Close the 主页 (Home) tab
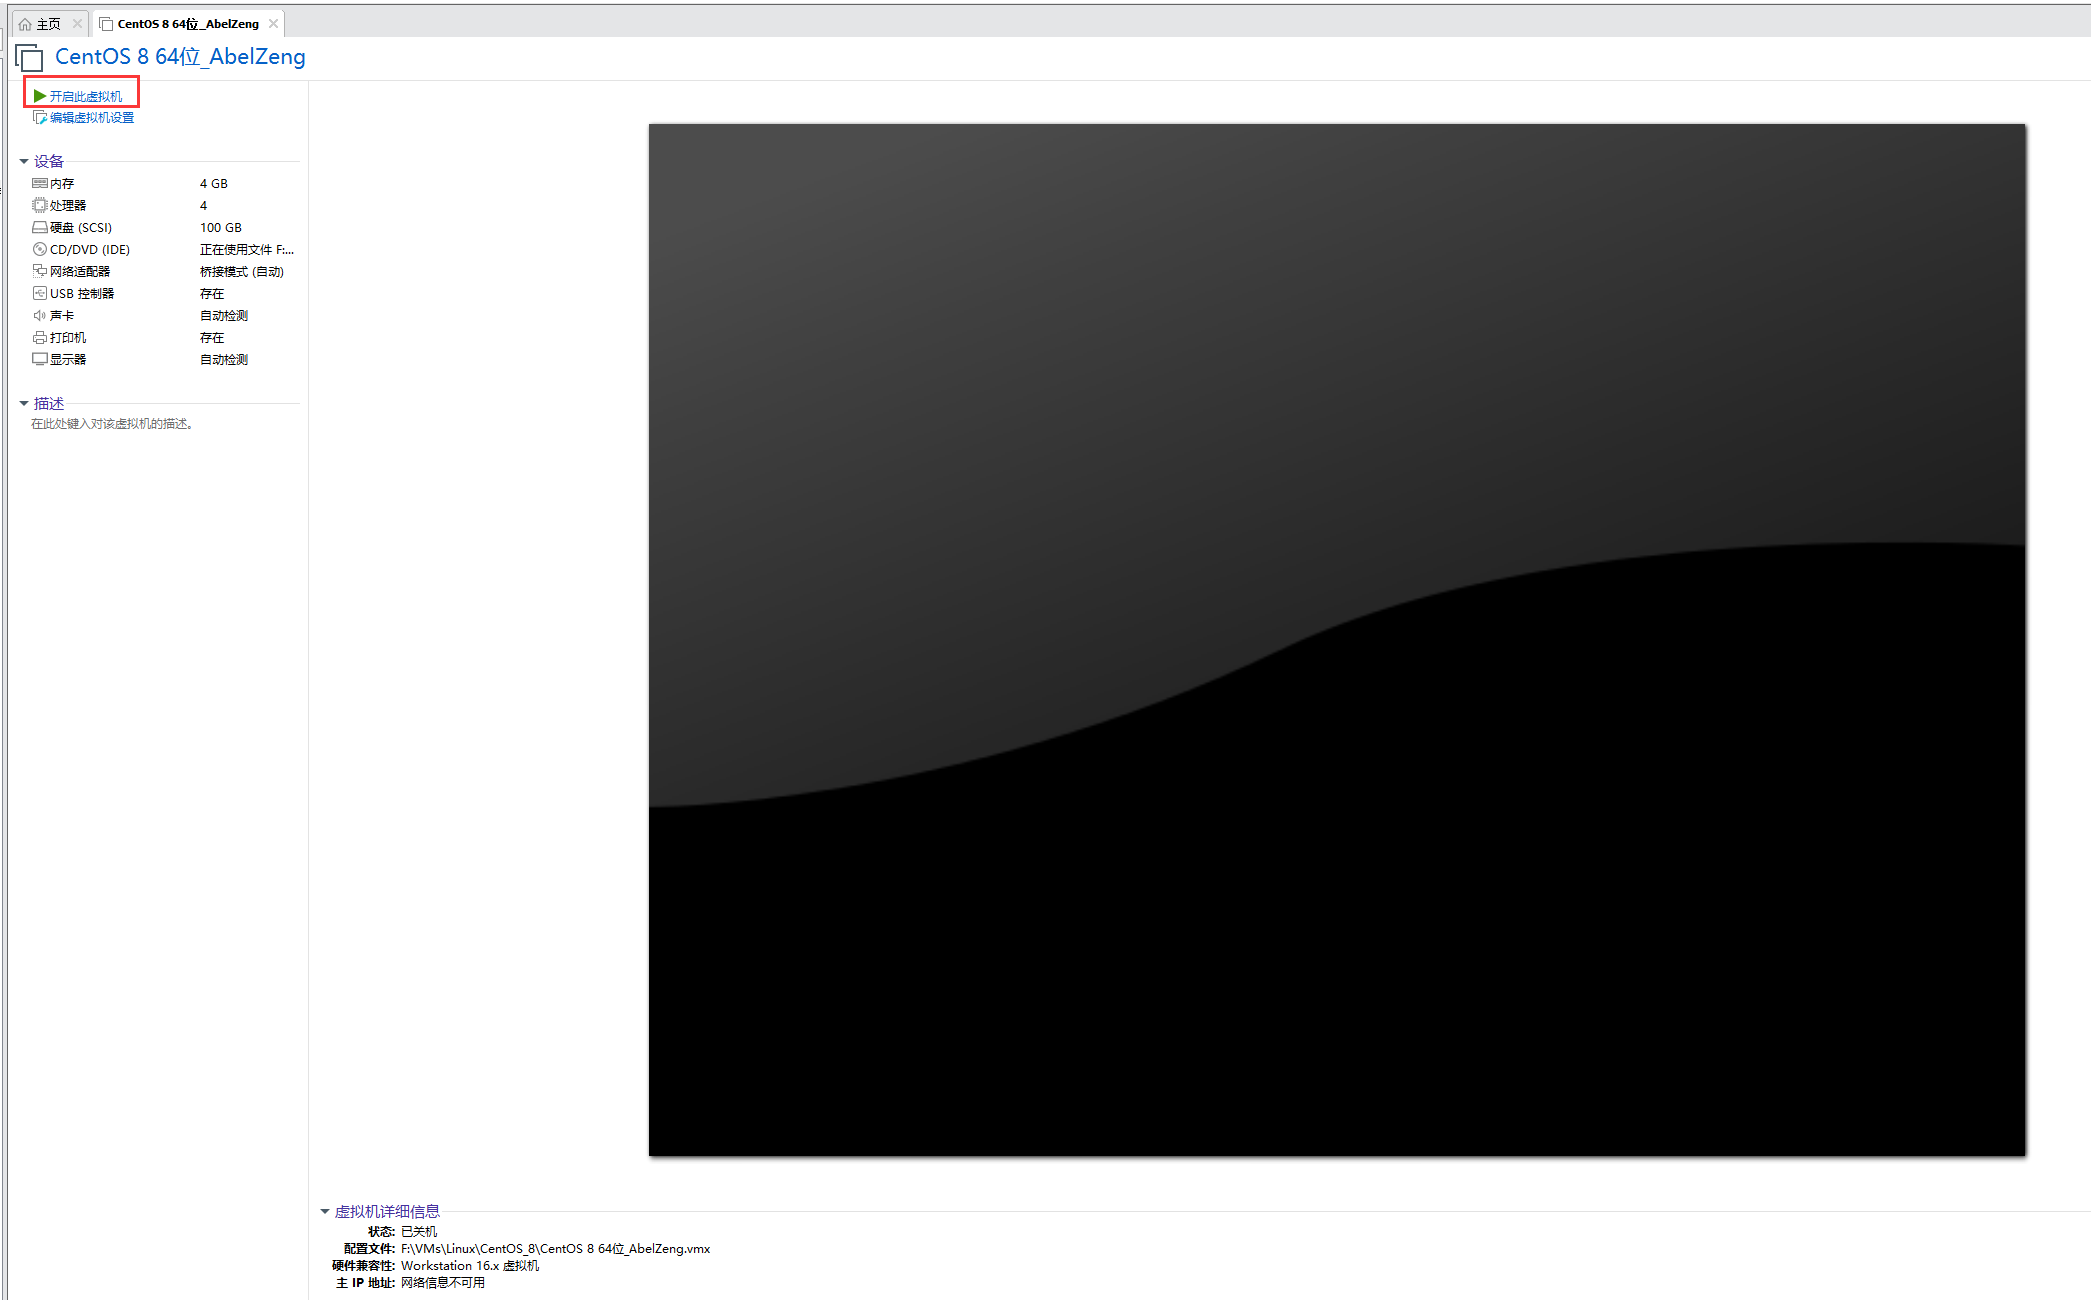This screenshot has height=1300, width=2091. tap(77, 24)
